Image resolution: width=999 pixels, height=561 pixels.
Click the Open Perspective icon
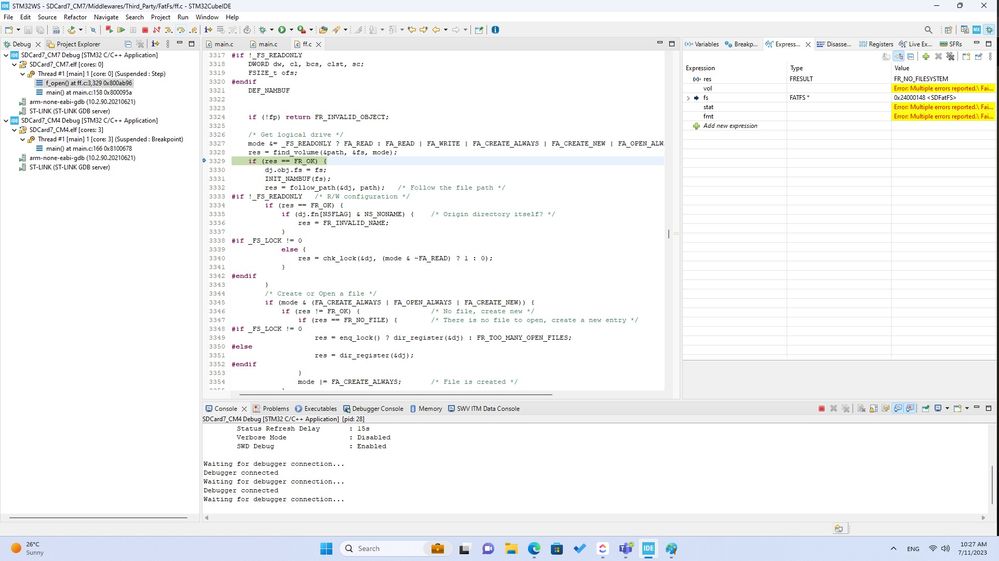948,29
